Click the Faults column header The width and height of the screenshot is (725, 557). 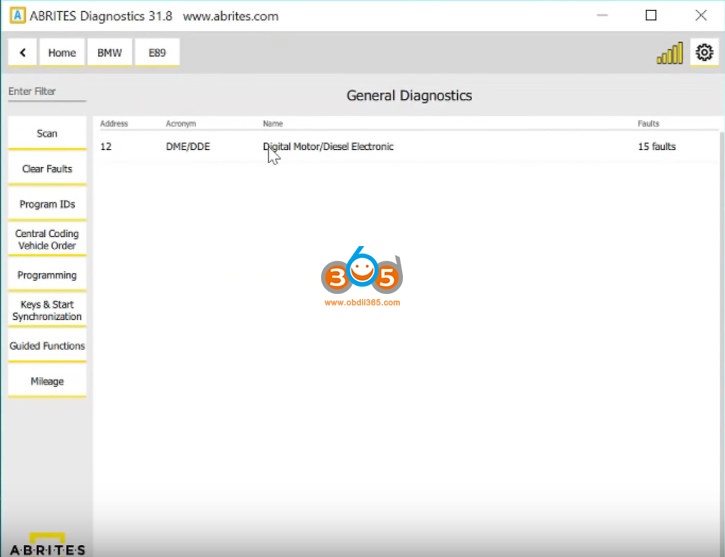pos(648,123)
